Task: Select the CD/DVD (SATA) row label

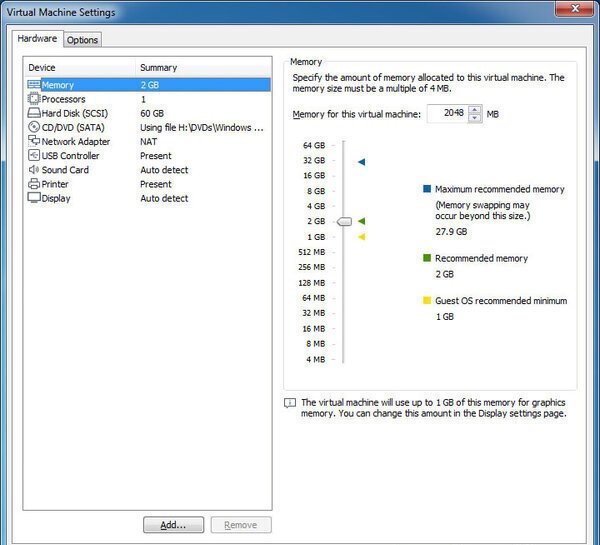Action: click(73, 127)
